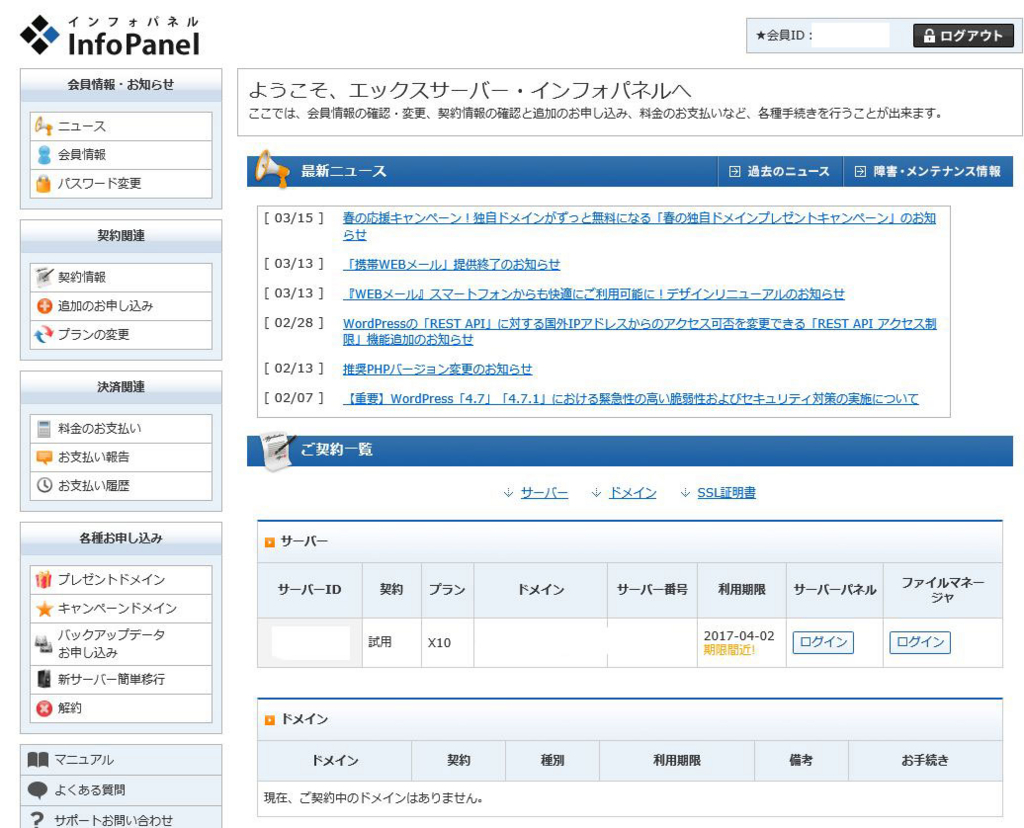Screen dimensions: 1024x828
Task: Click the backup data icon
Action: coord(44,644)
